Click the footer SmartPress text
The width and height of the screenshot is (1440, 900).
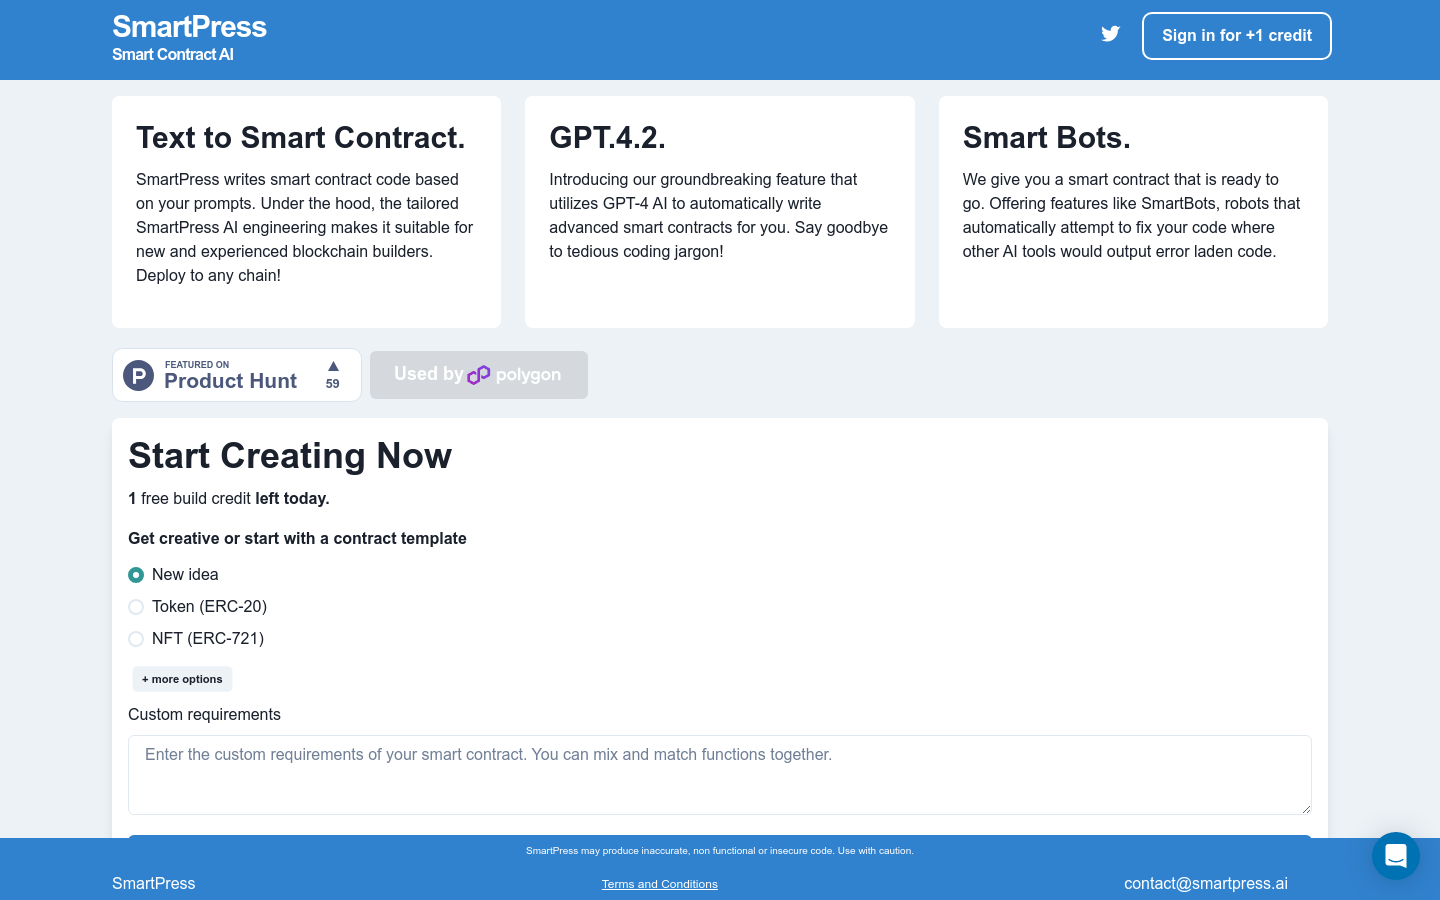tap(154, 883)
